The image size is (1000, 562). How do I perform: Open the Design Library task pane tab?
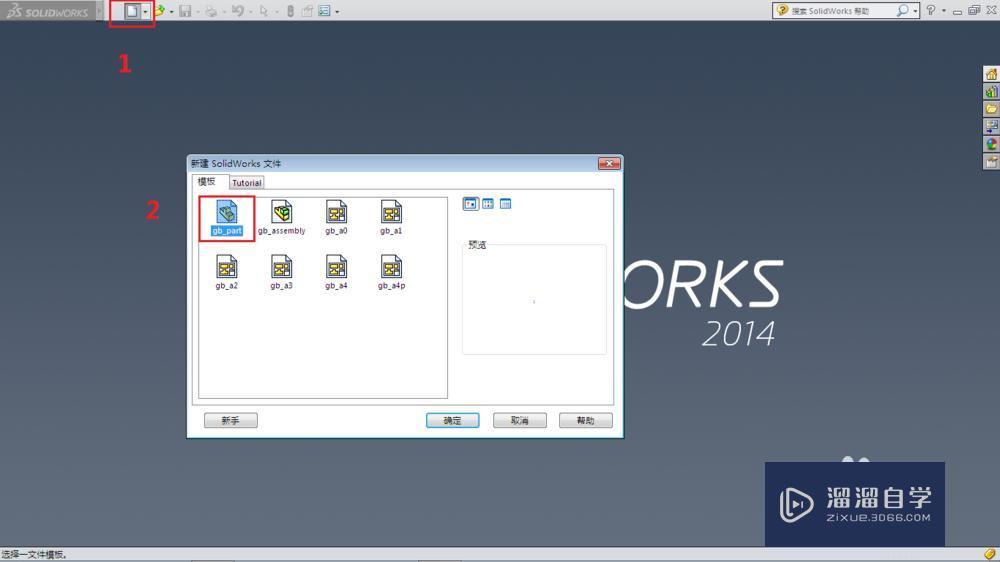[991, 91]
